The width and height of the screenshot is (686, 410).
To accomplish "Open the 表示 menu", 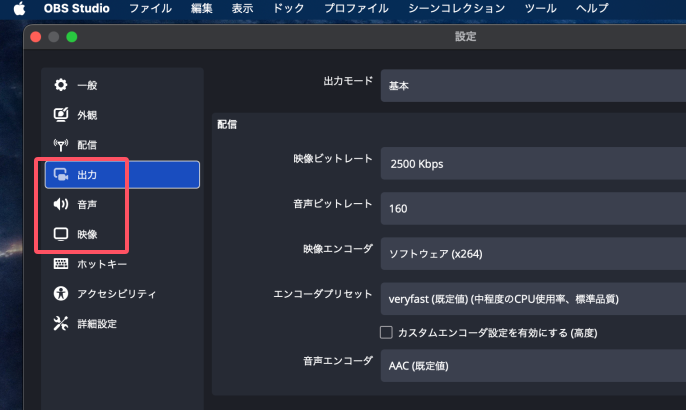I will click(x=242, y=8).
